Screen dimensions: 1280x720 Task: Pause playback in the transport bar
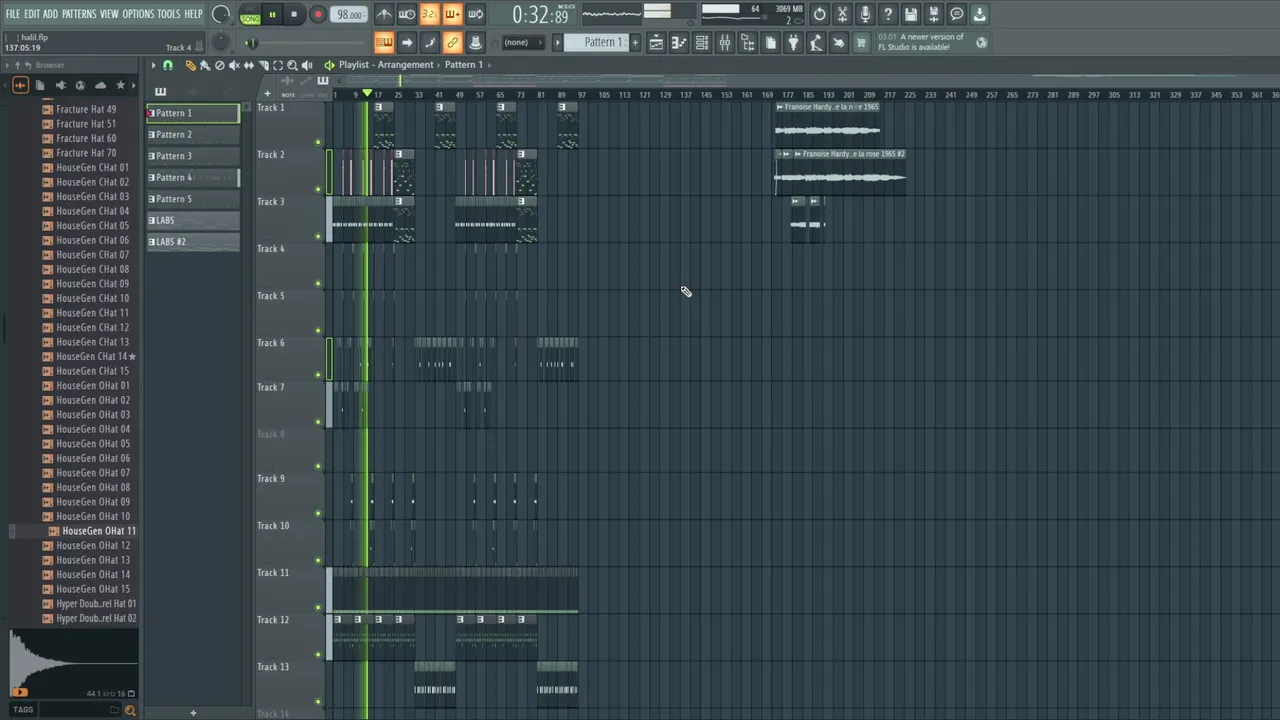click(272, 14)
